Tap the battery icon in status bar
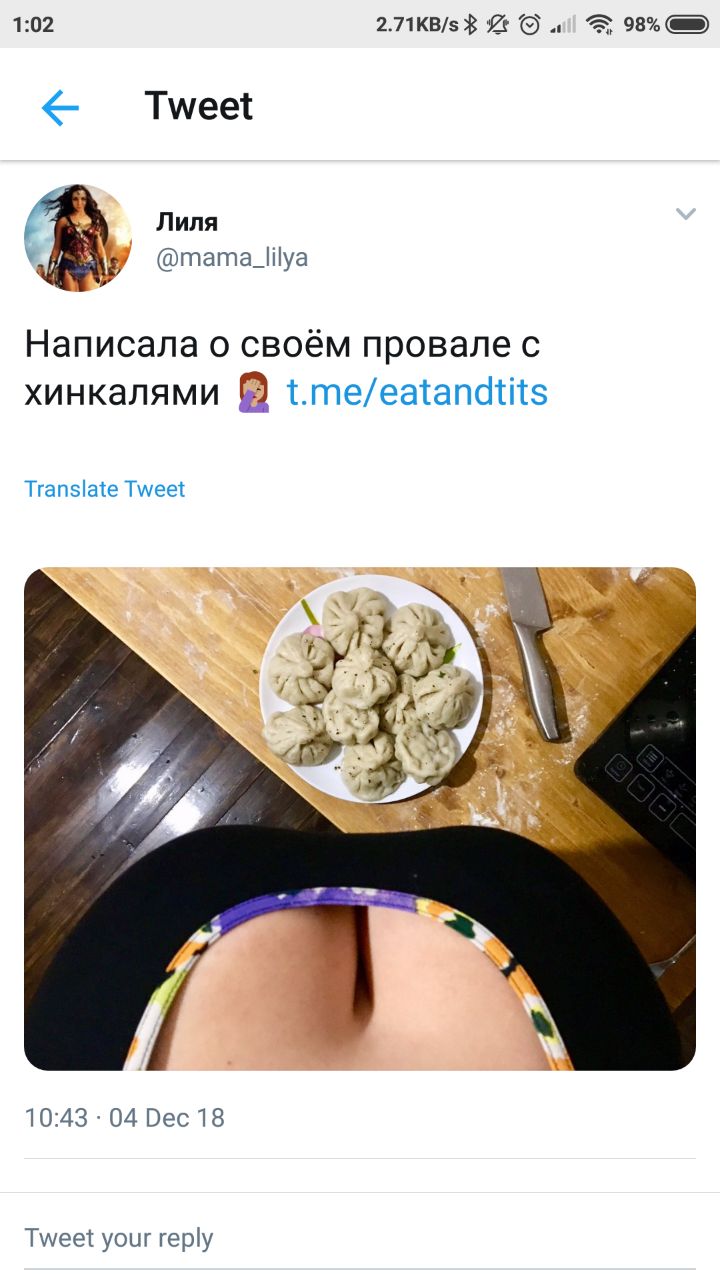Screen dimensions: 720x1280 point(687,24)
